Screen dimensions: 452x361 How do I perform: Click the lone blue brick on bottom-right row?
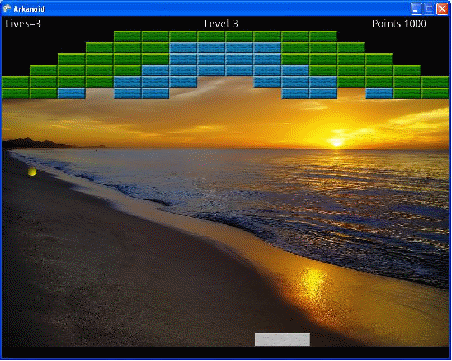click(x=379, y=93)
